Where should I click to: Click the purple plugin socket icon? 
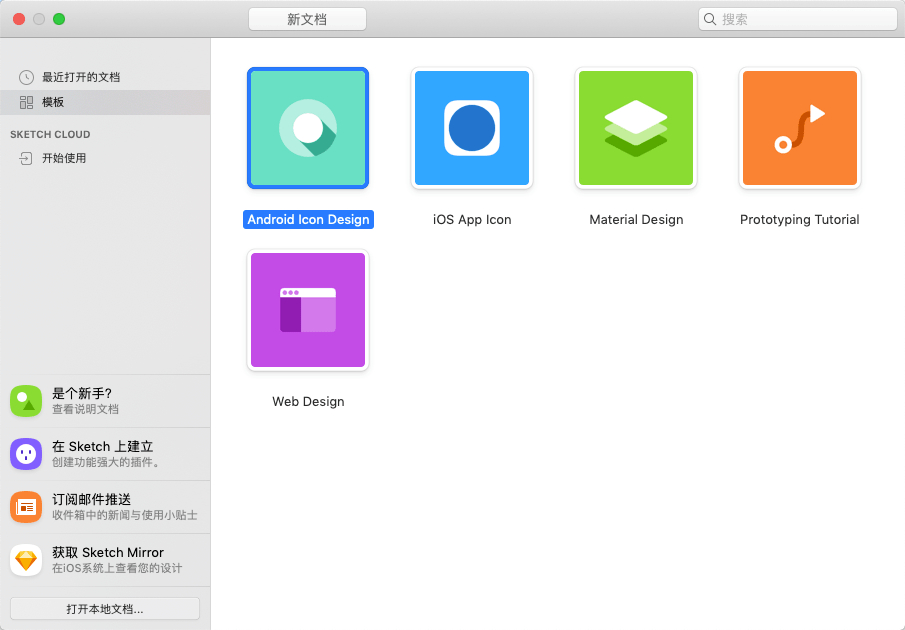pyautogui.click(x=26, y=454)
